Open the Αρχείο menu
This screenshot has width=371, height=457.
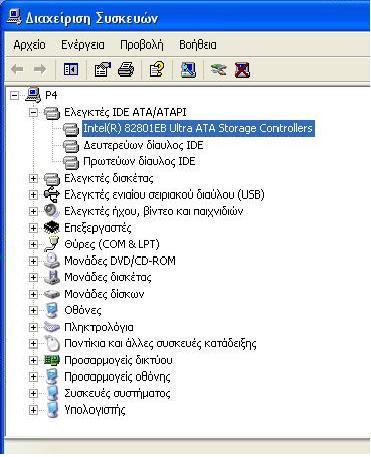click(29, 45)
